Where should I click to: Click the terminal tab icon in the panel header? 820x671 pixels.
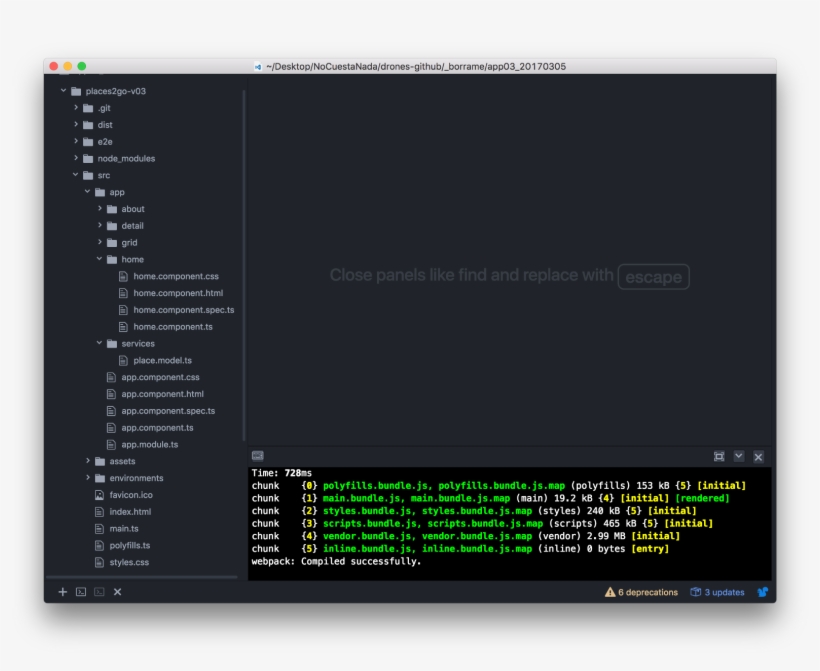coord(258,456)
